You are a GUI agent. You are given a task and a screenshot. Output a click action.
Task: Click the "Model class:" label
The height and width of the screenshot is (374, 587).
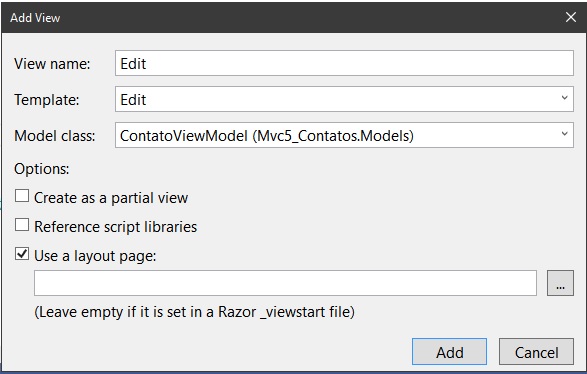[55, 136]
